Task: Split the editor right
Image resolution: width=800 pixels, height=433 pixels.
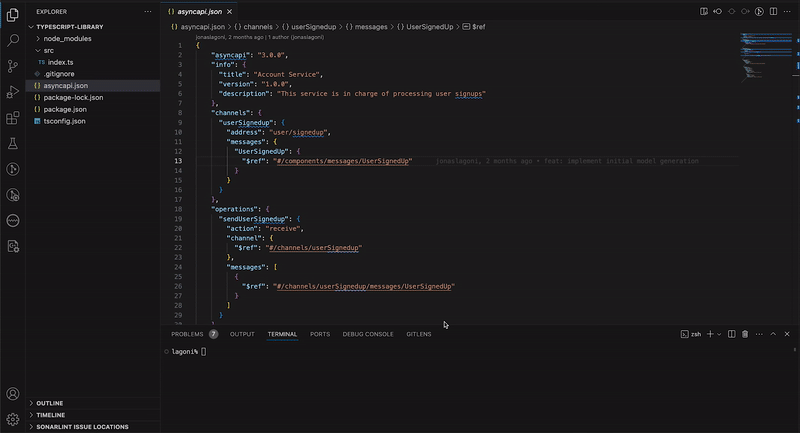Action: pos(773,11)
